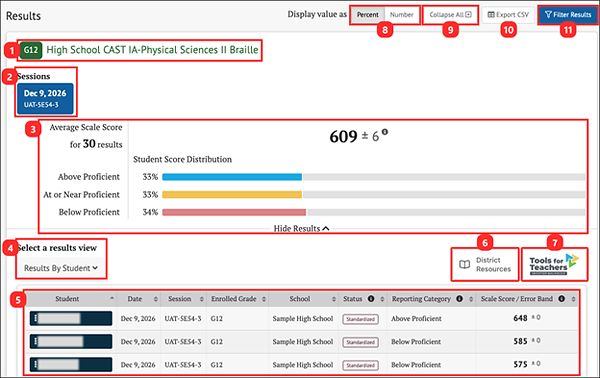Click Standardized badge in the 648 row

[x=360, y=319]
